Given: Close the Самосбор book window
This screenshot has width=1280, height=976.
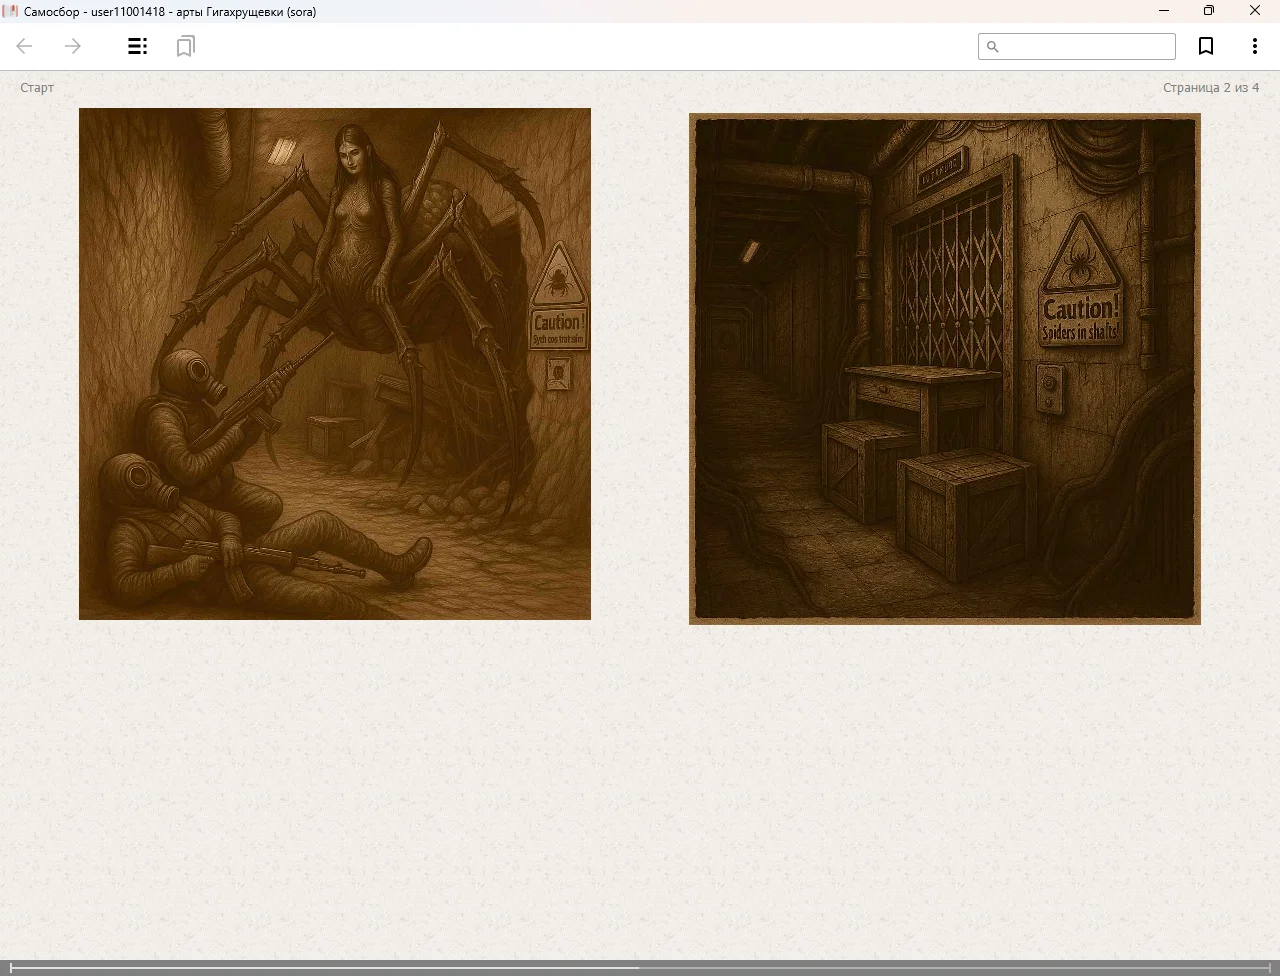Looking at the screenshot, I should pos(1255,11).
